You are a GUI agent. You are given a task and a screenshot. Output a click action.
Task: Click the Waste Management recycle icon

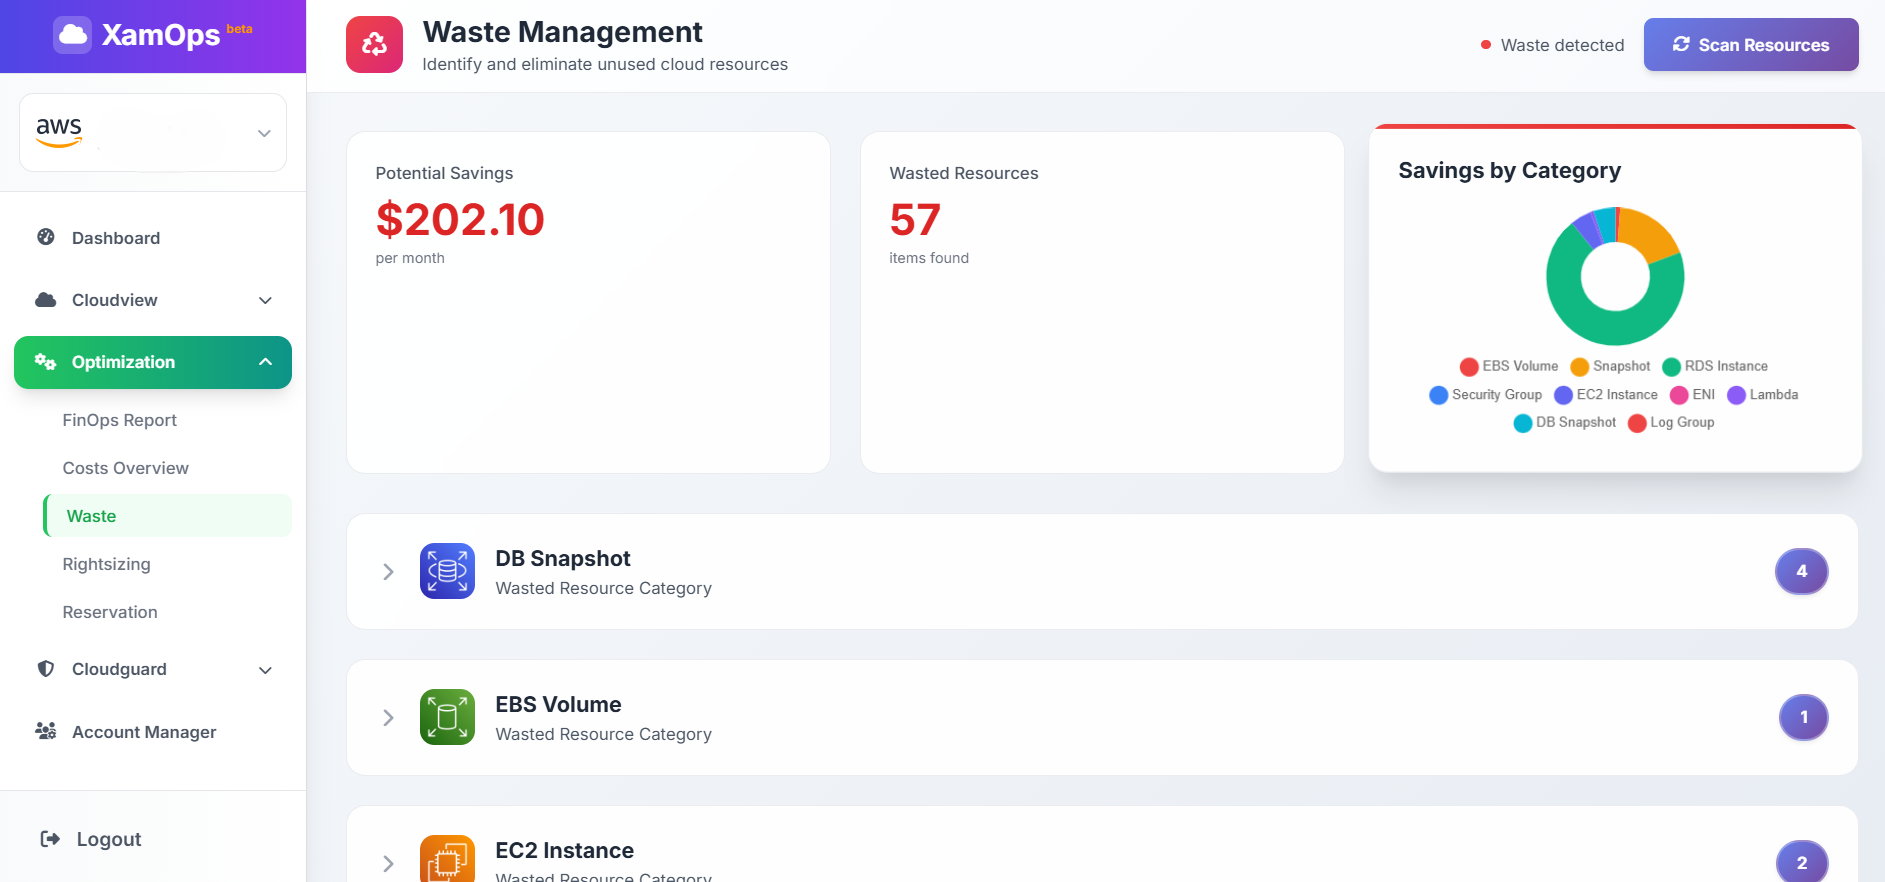374,45
